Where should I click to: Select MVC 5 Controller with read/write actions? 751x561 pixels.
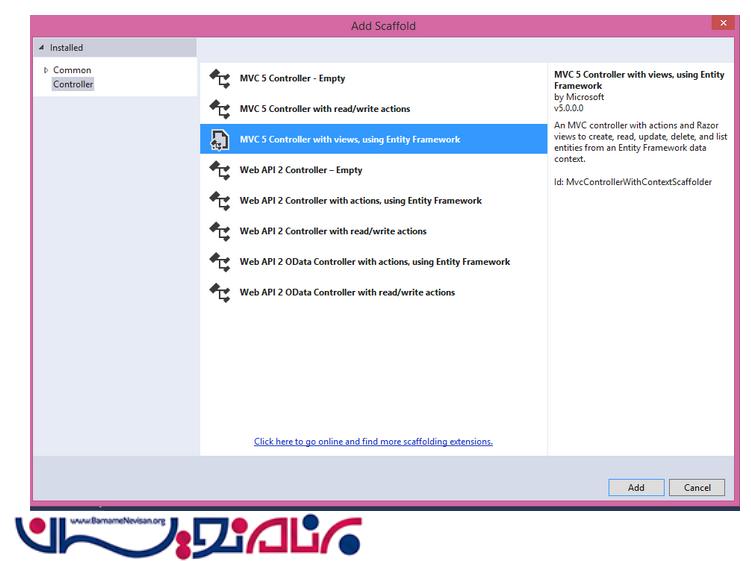click(374, 109)
